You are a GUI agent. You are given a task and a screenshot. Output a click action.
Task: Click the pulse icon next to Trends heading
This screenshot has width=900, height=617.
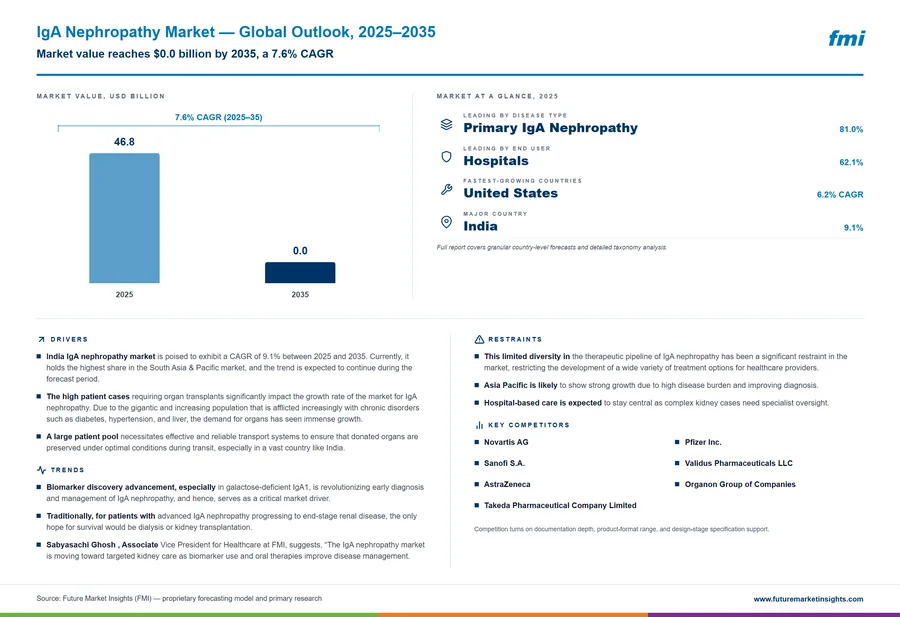coord(41,469)
